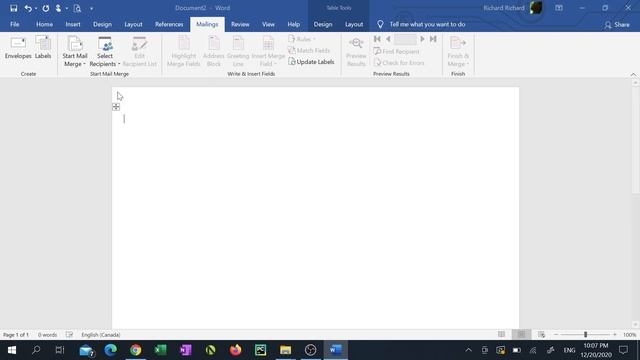640x360 pixels.
Task: Zoom out with the minus button
Action: tap(556, 335)
